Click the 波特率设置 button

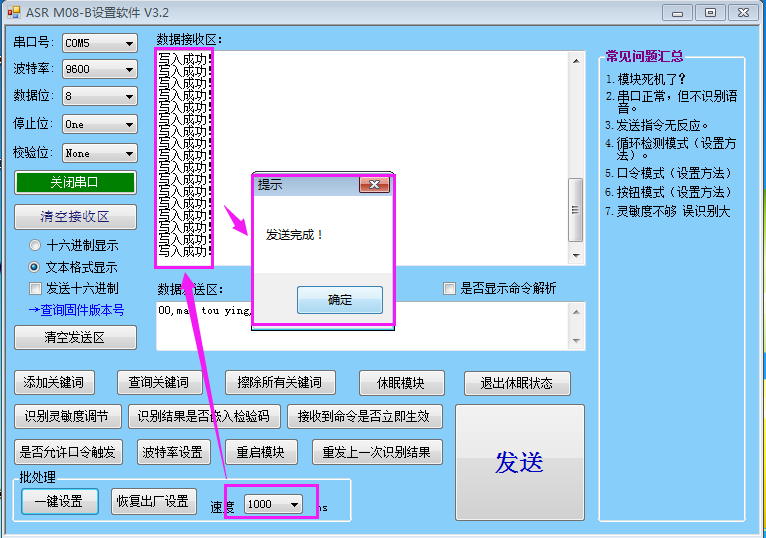click(x=173, y=452)
